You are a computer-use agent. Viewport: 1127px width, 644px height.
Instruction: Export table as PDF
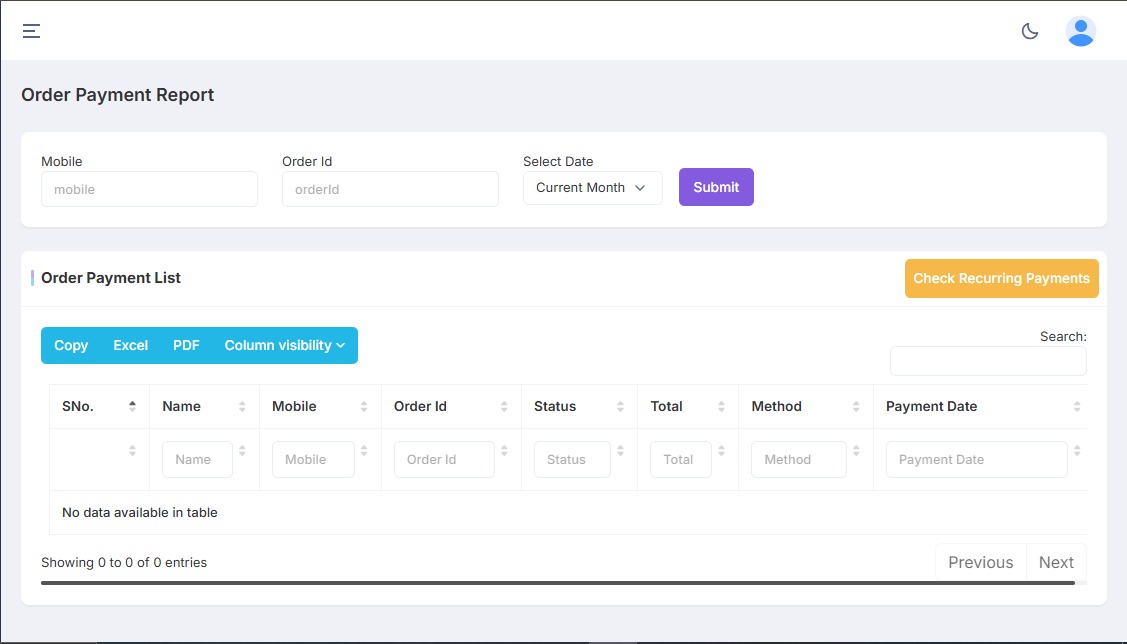coord(186,345)
